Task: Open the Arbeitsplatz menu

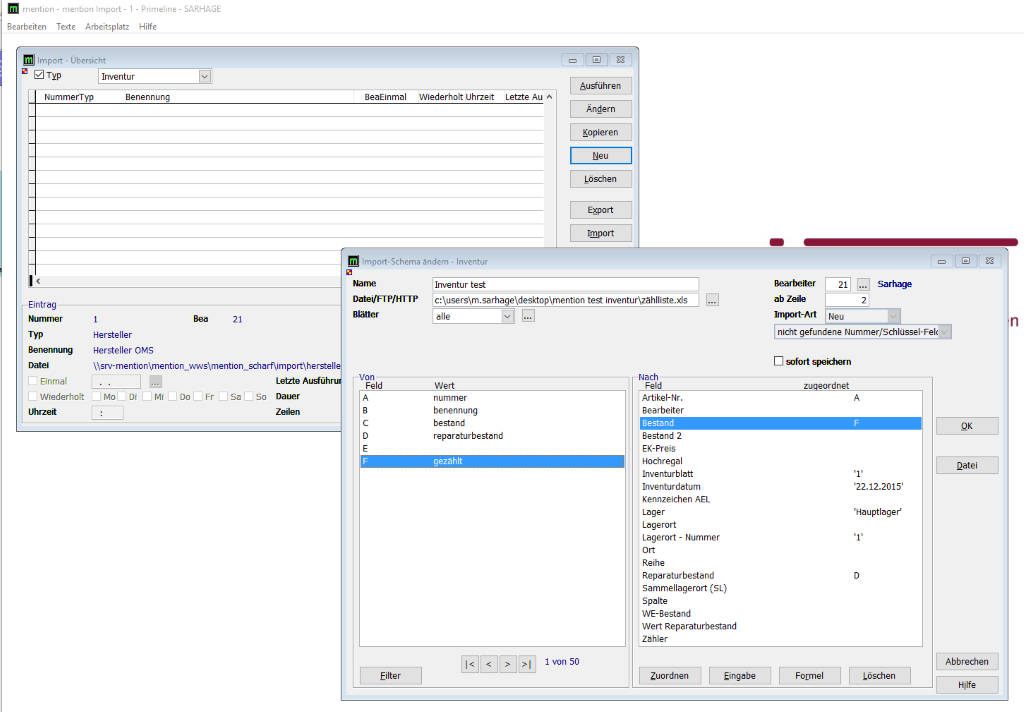Action: point(107,26)
